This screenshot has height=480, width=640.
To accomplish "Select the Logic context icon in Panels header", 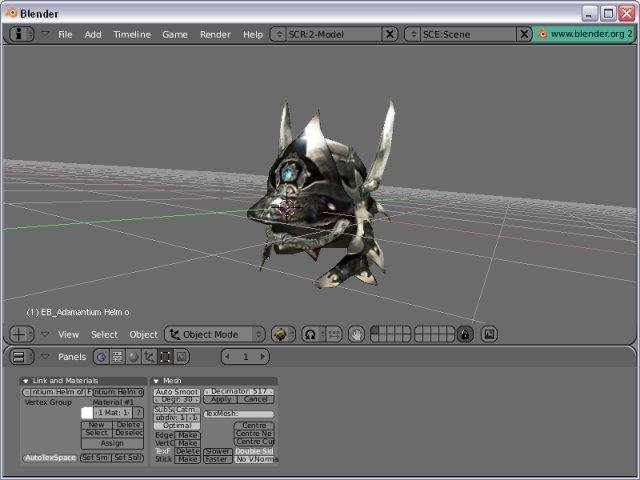I will pos(101,357).
